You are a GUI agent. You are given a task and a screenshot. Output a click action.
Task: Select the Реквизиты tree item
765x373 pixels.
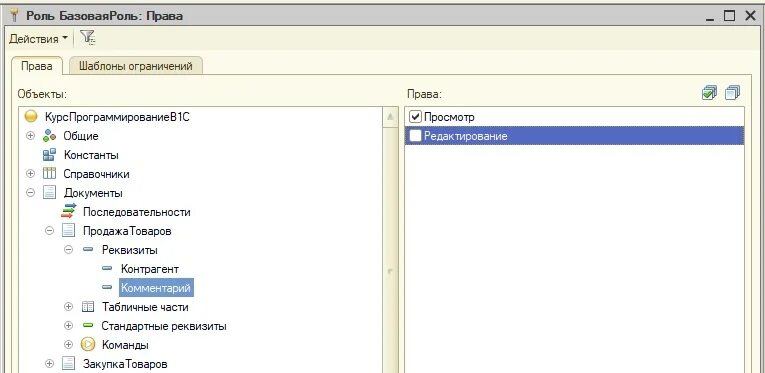click(130, 250)
